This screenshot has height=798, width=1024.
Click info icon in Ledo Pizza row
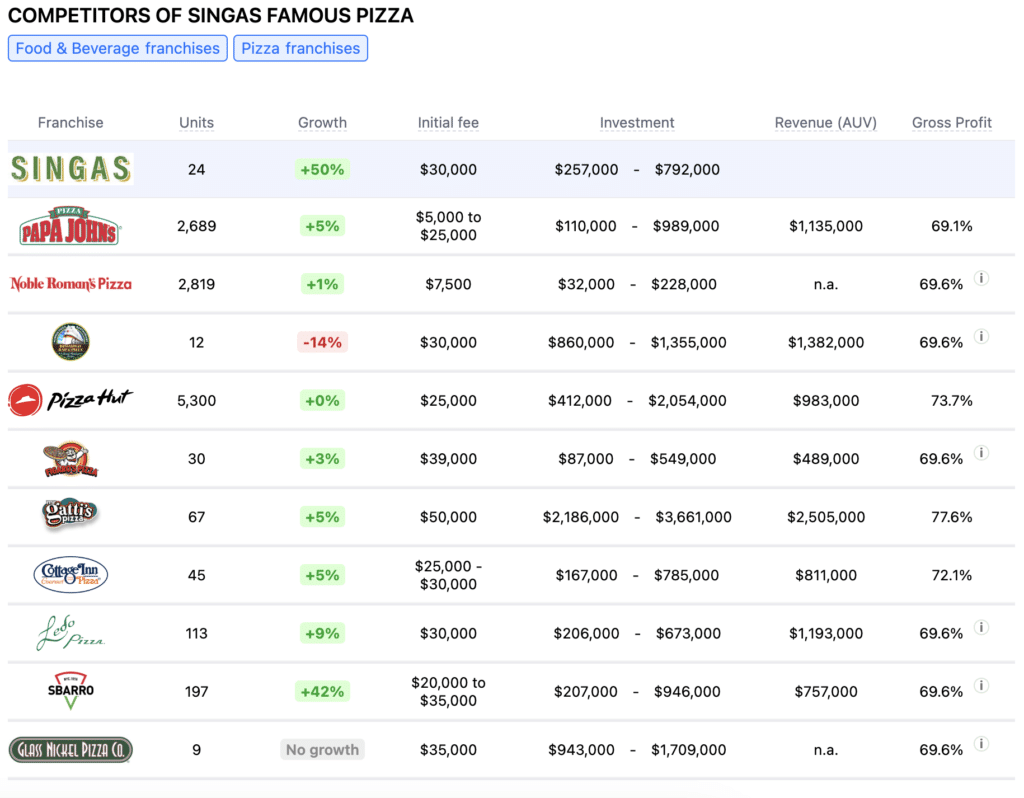click(981, 628)
